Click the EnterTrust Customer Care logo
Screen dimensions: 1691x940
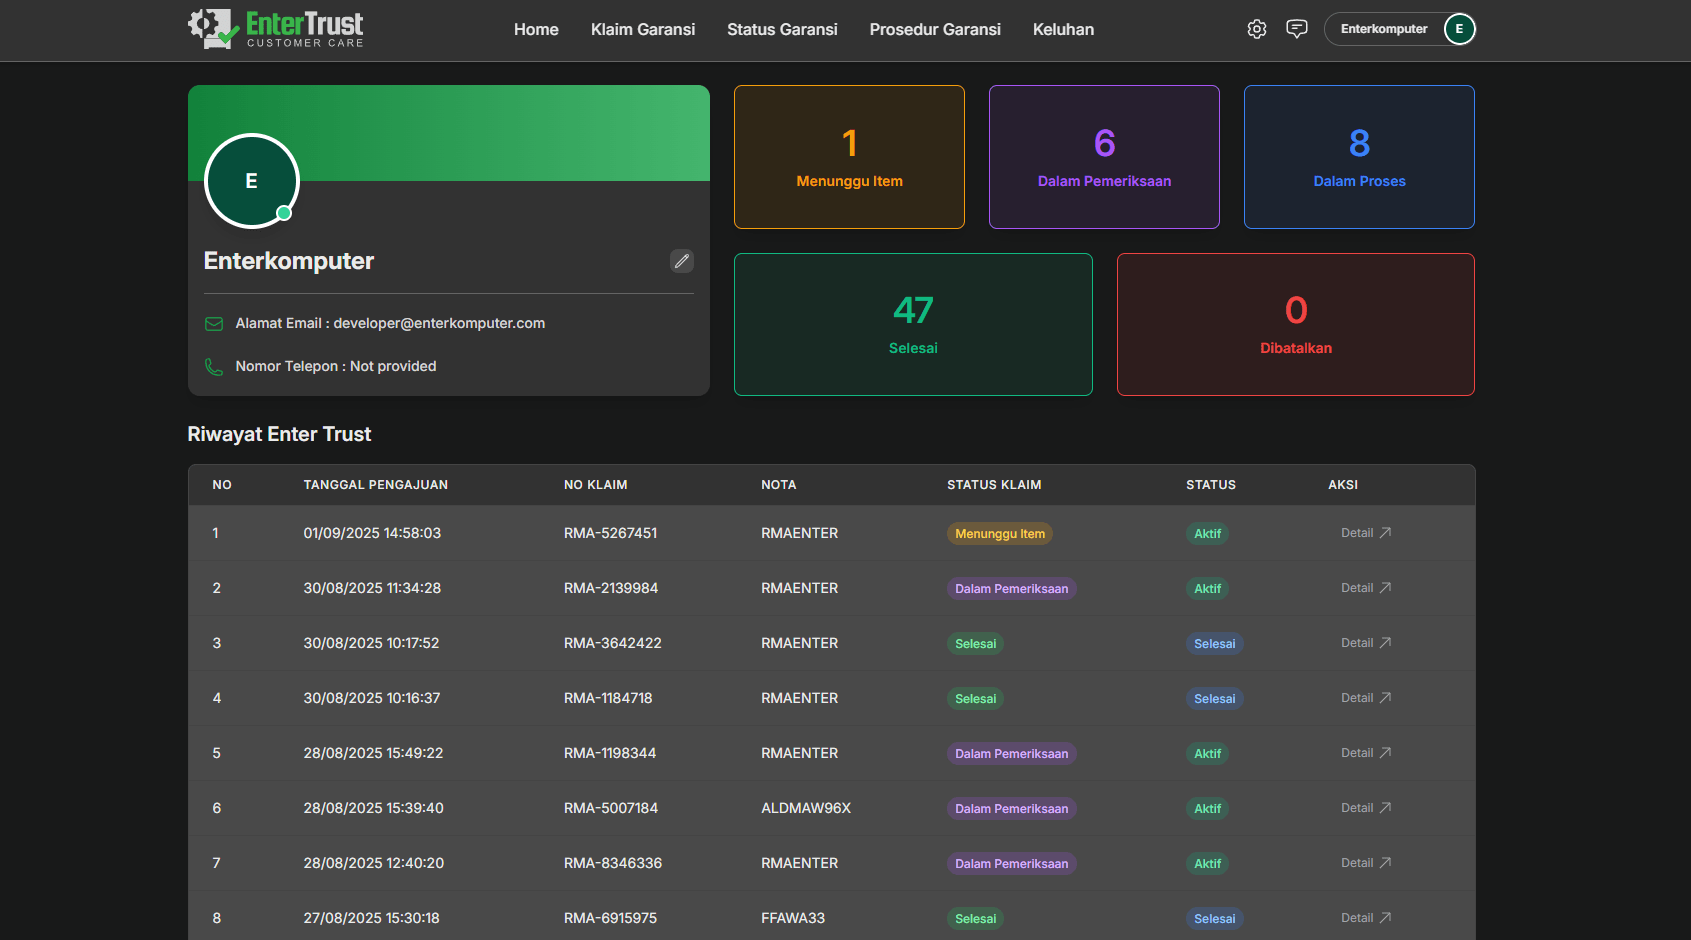click(276, 29)
